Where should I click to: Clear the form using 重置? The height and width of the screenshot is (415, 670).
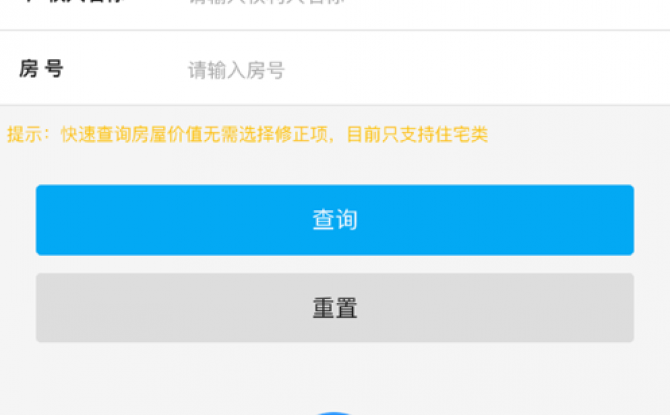pyautogui.click(x=335, y=308)
